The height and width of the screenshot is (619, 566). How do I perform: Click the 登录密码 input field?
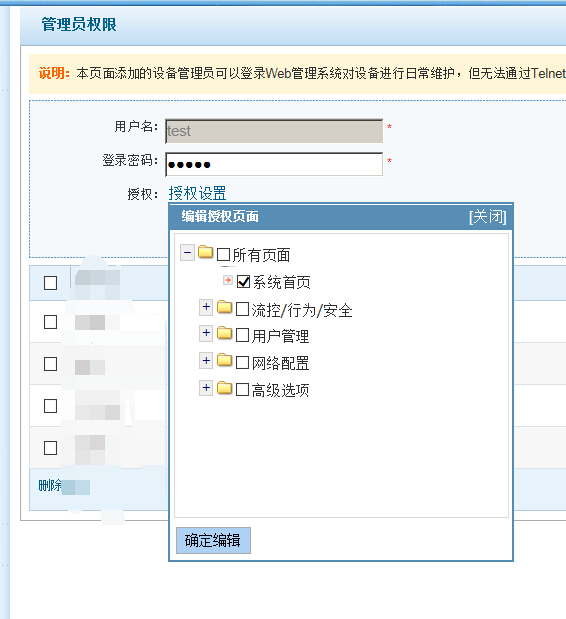pyautogui.click(x=274, y=164)
